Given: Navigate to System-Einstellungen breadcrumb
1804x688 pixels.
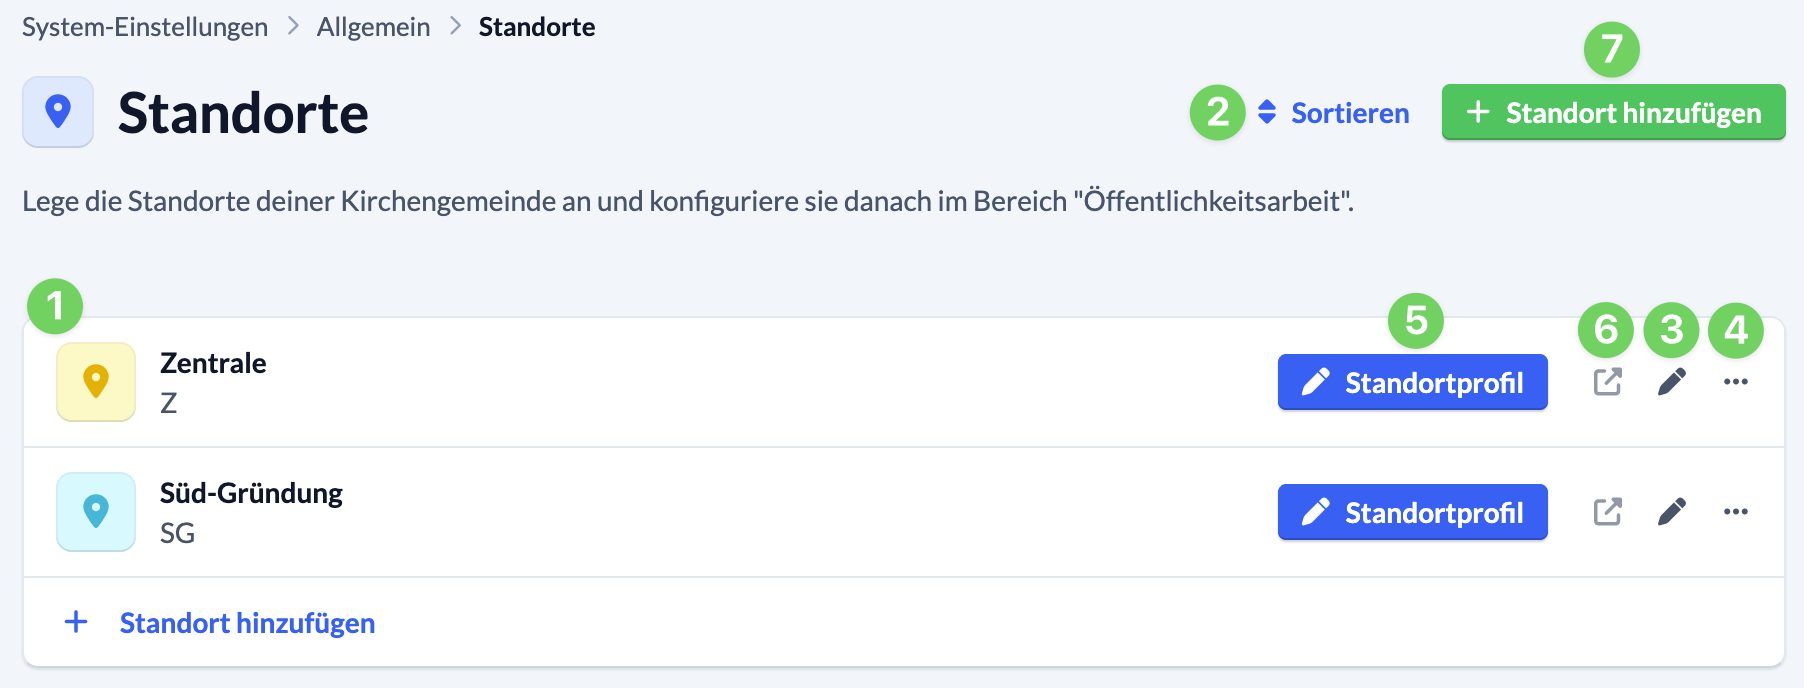Looking at the screenshot, I should click(x=145, y=26).
